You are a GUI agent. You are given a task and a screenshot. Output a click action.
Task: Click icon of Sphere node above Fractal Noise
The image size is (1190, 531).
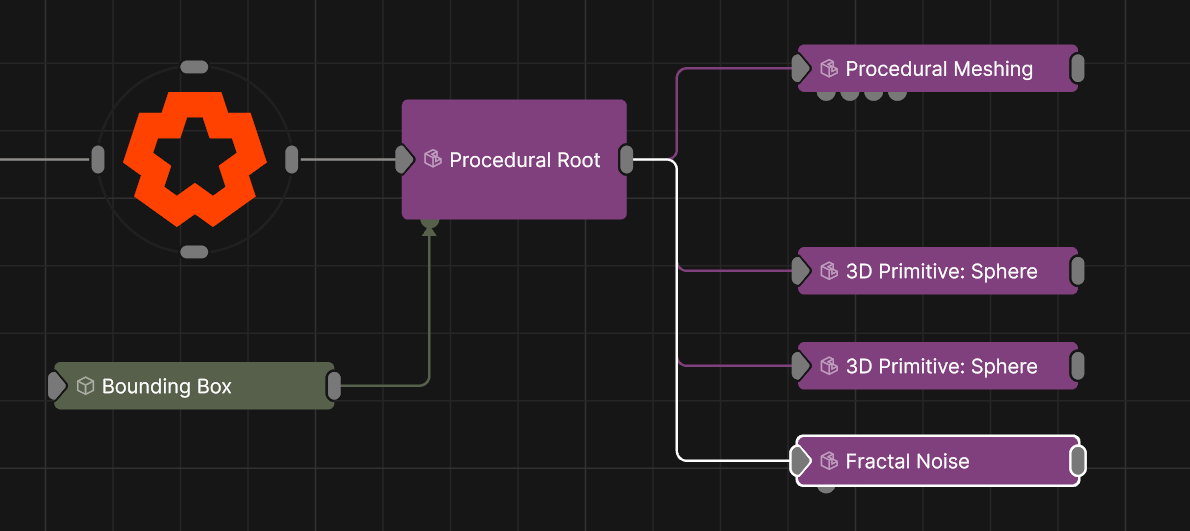pos(828,366)
